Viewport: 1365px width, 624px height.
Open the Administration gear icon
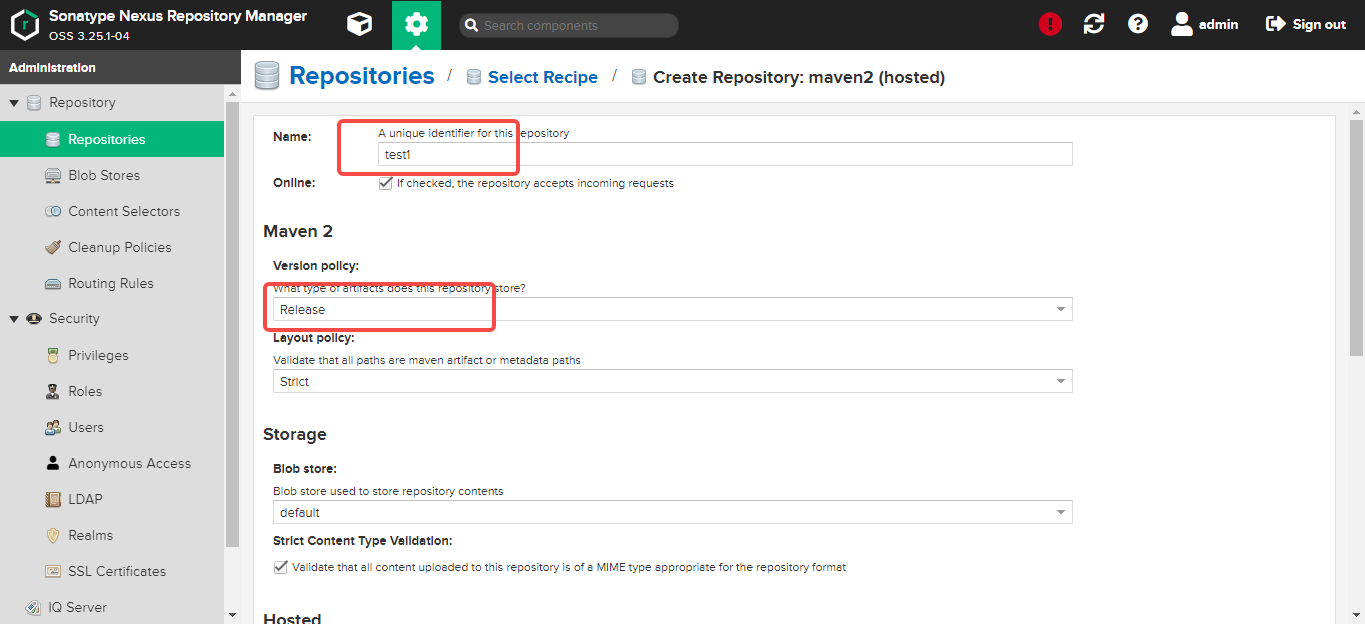click(x=417, y=25)
